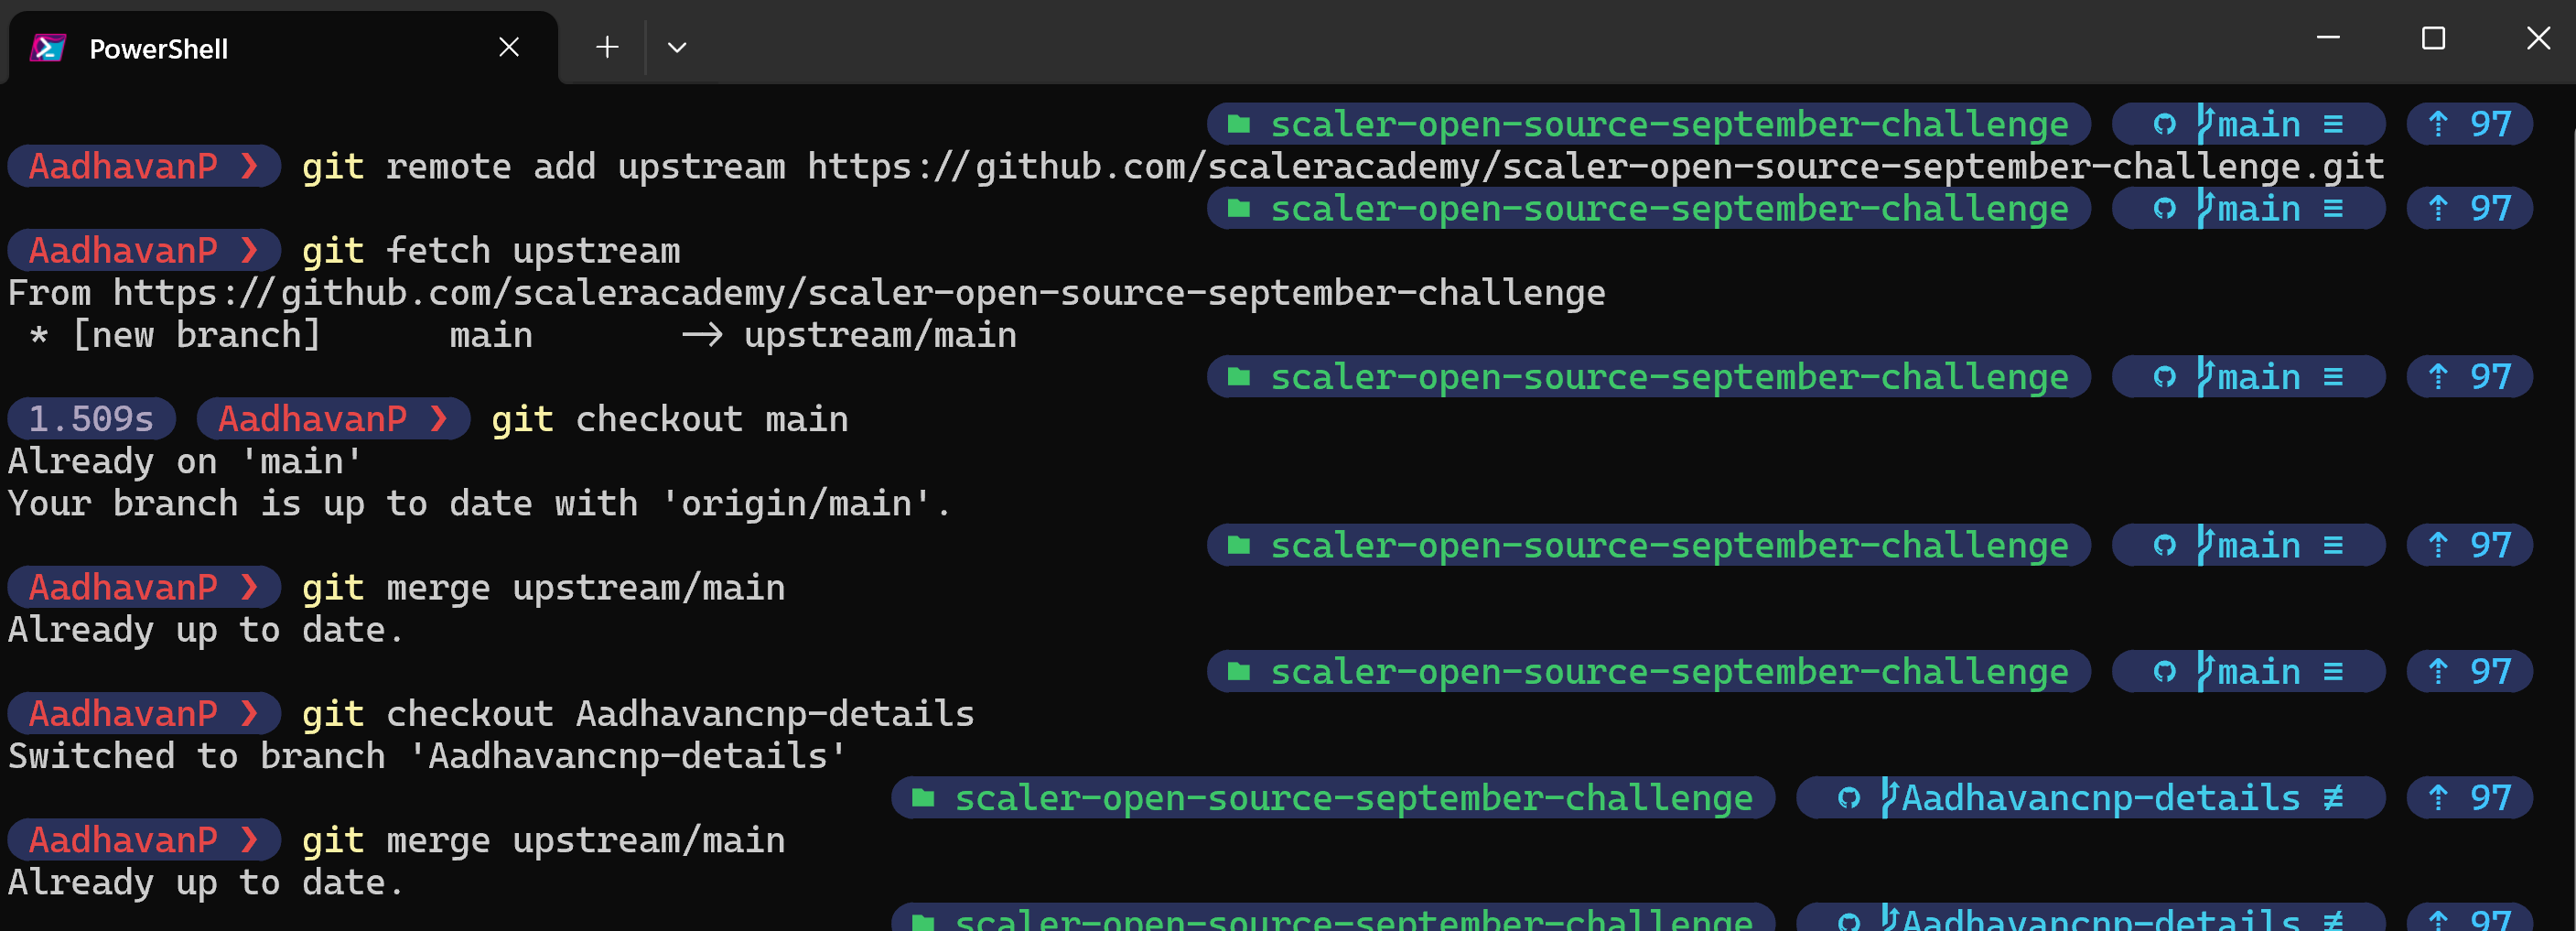Image resolution: width=2576 pixels, height=931 pixels.
Task: Click the GitHub octocat icon beside "main"
Action: [2166, 124]
